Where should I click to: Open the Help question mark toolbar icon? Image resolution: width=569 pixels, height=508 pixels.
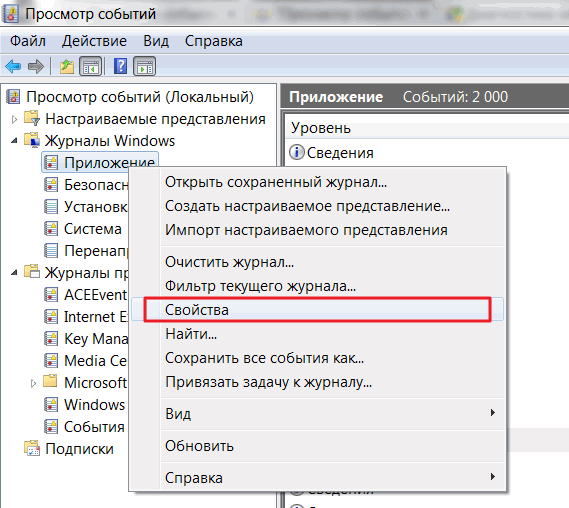[120, 66]
